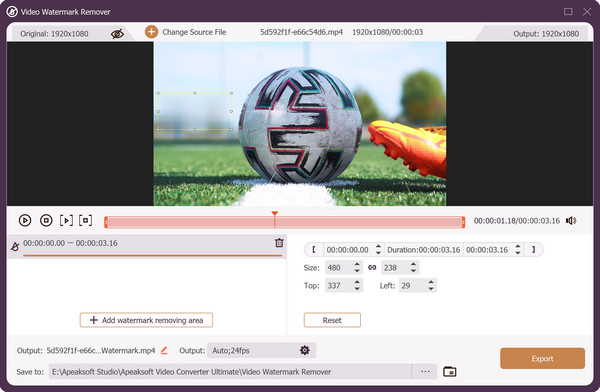600x392 pixels.
Task: Adjust the width 480 stepper
Action: 357,268
